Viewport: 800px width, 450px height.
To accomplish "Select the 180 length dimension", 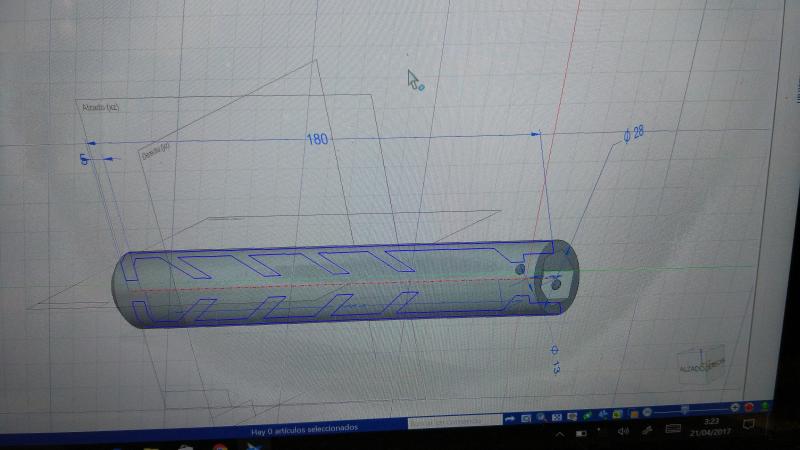I will (316, 139).
